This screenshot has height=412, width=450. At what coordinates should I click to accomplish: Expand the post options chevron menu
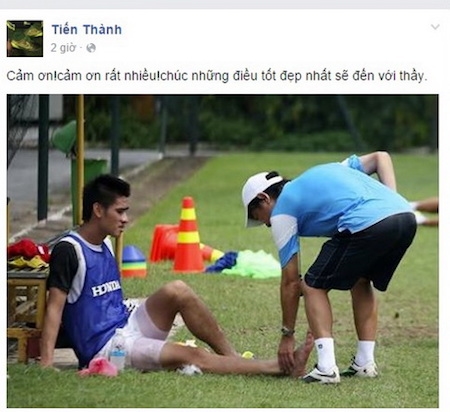435,27
